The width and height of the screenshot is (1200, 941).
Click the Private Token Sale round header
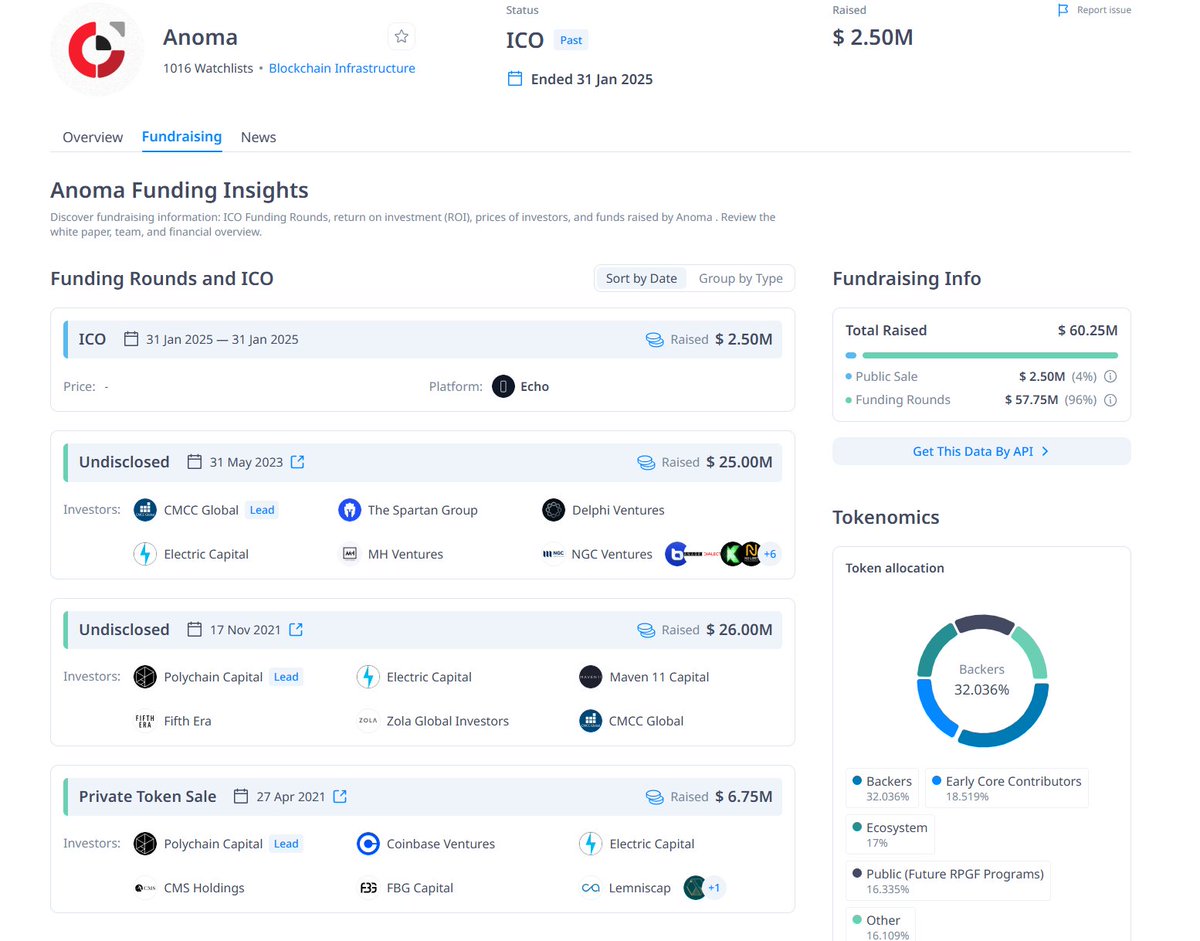point(423,796)
